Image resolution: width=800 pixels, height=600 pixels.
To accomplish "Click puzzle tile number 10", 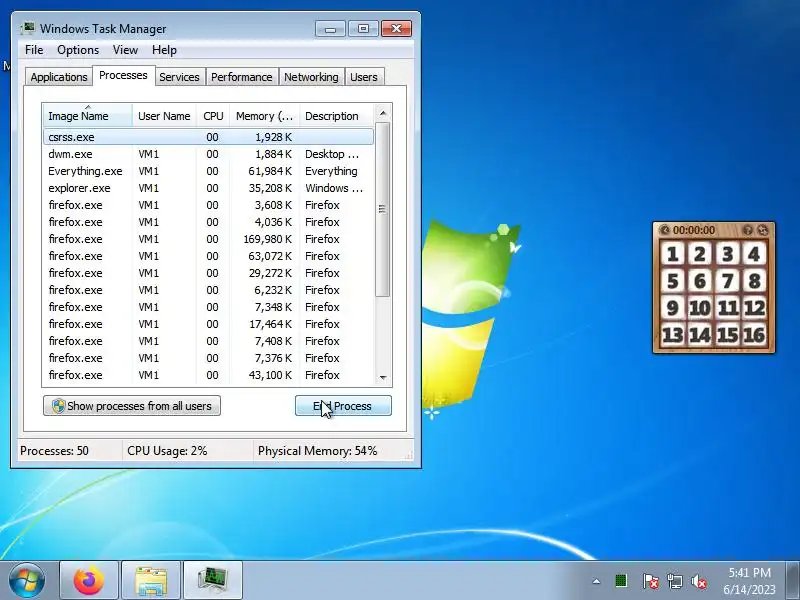I will (x=699, y=308).
